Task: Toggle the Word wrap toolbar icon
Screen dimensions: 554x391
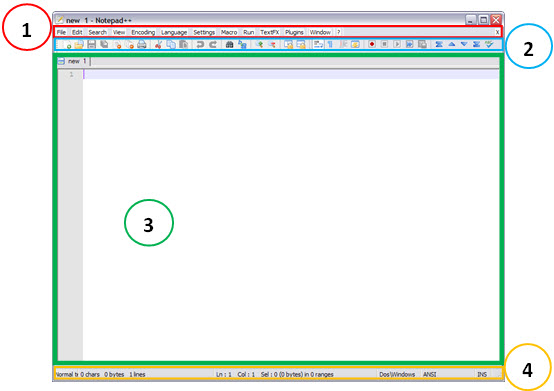Action: 318,44
